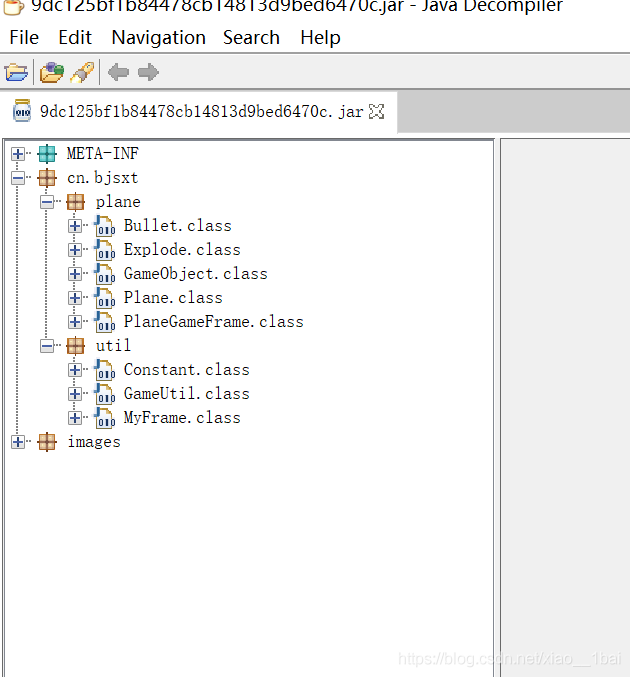Click the Plane.class file icon
The width and height of the screenshot is (630, 677).
tap(105, 298)
